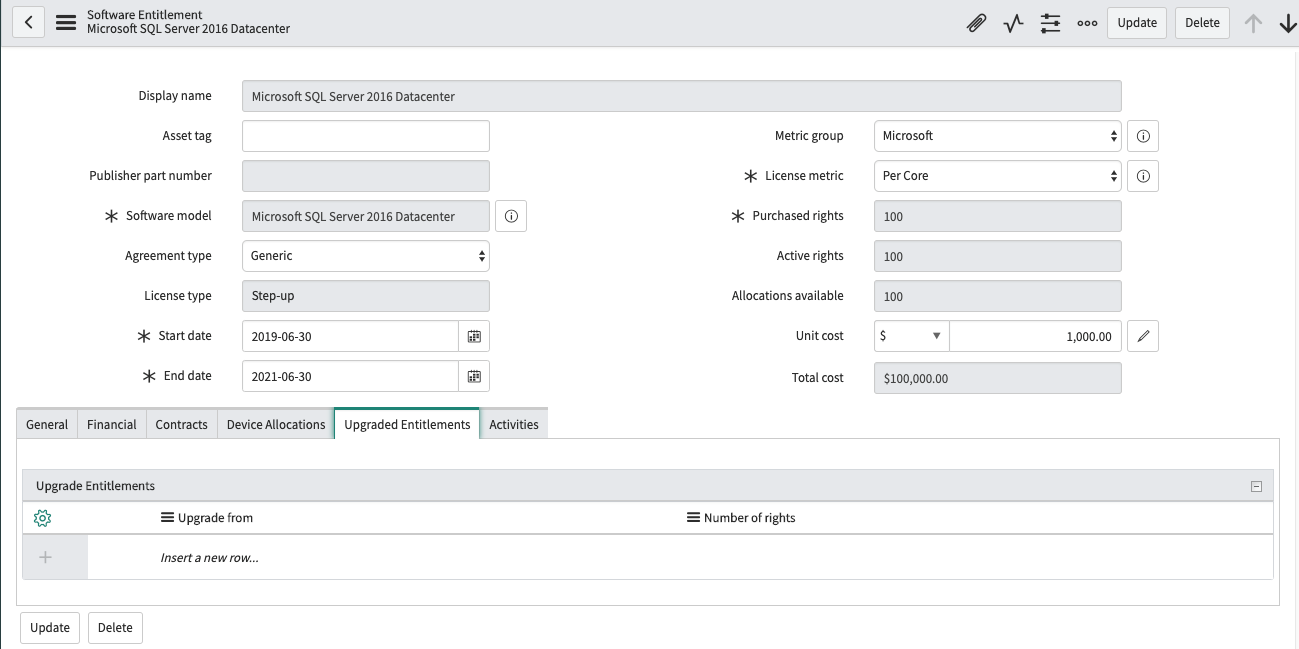Click the Upgrade Entitlements section title
Image resolution: width=1299 pixels, height=649 pixels.
tap(95, 486)
